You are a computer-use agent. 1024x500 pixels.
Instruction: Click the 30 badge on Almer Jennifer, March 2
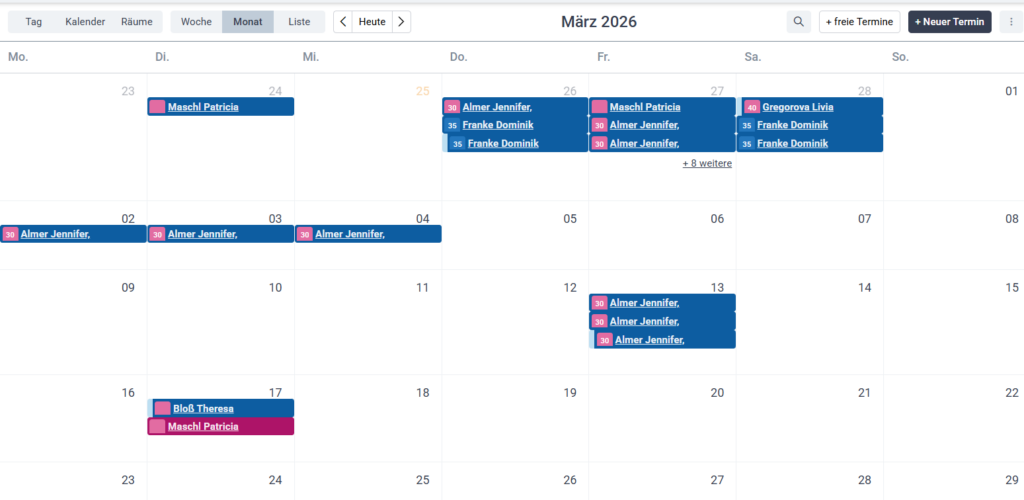pyautogui.click(x=10, y=234)
